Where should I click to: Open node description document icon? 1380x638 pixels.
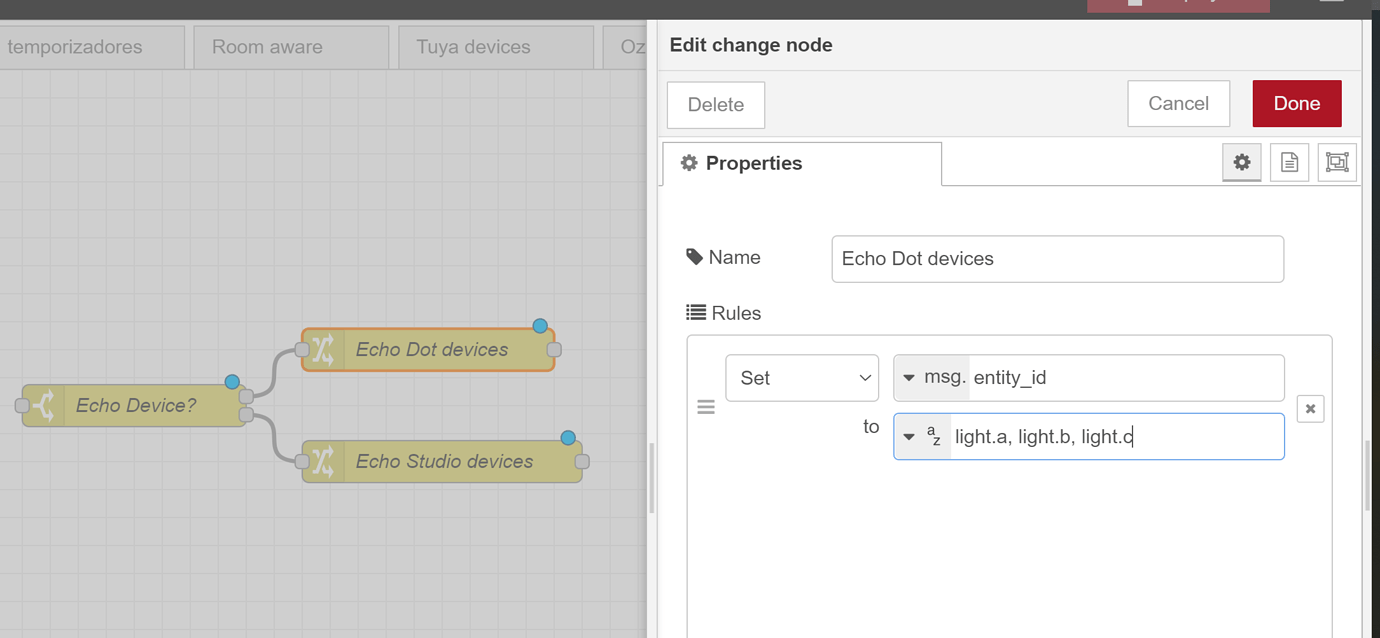[1289, 162]
